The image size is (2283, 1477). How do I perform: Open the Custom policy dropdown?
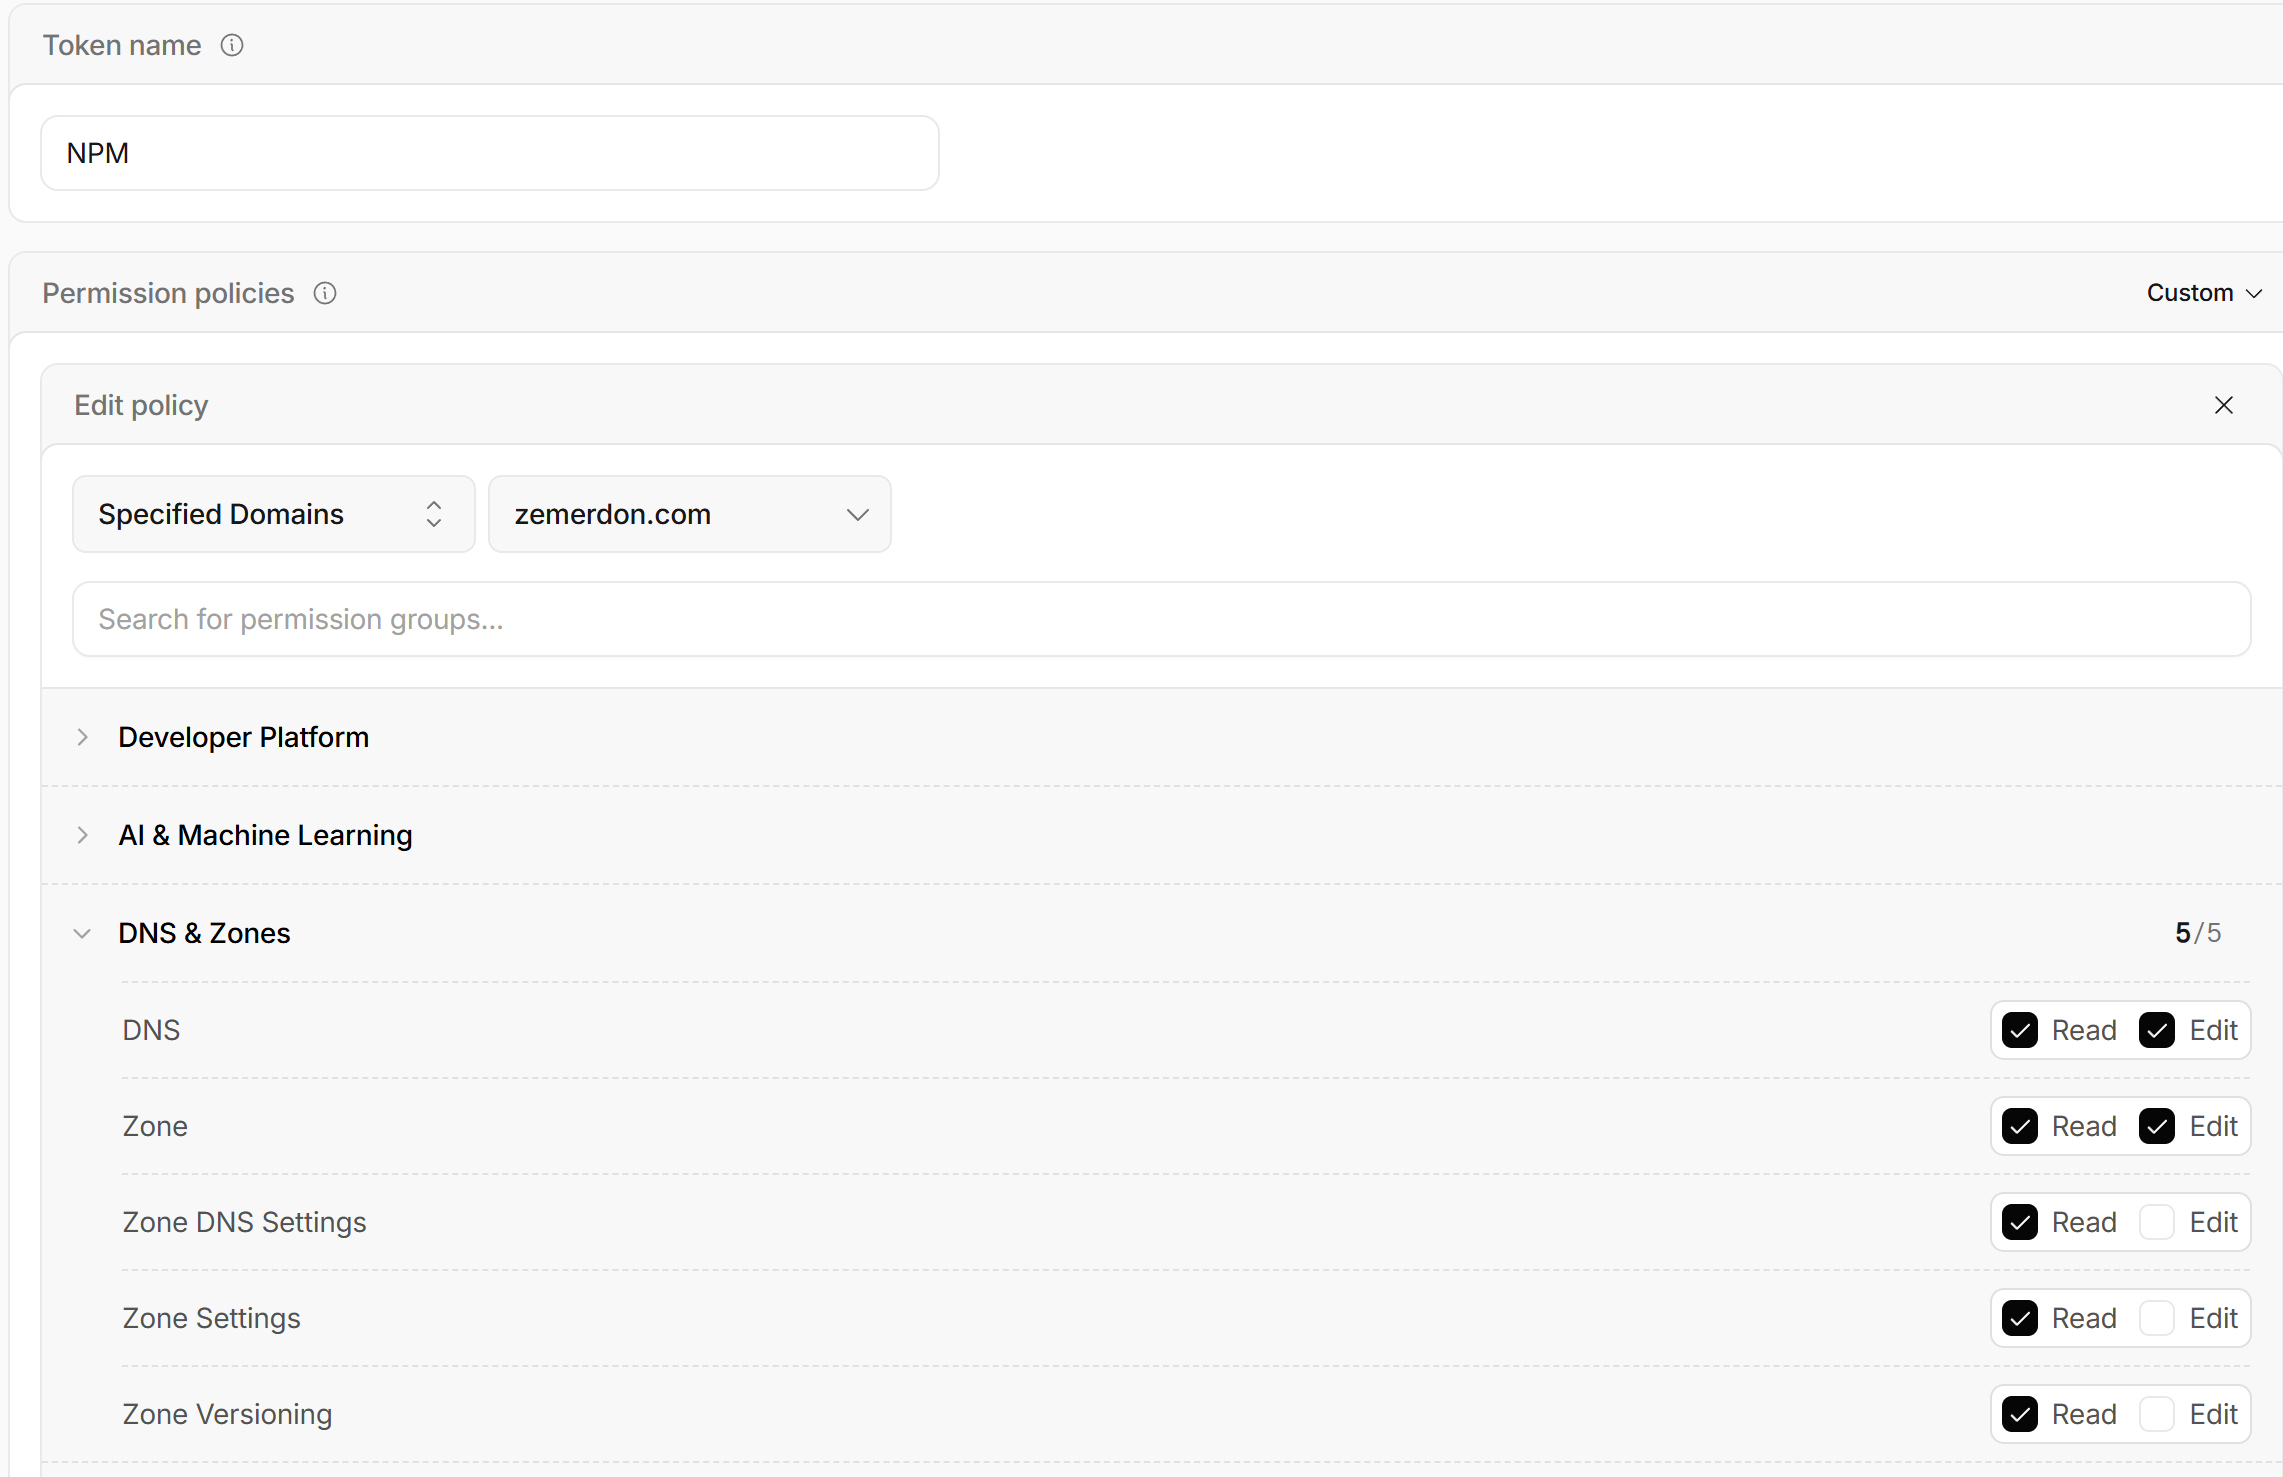click(2203, 293)
